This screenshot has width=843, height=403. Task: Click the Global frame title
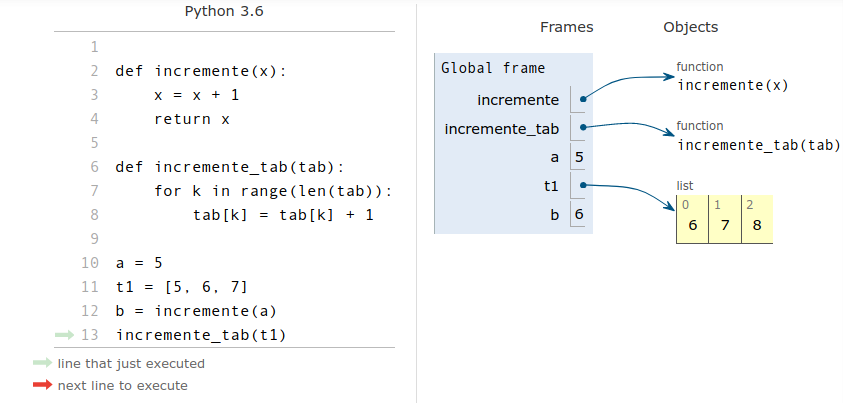click(493, 68)
